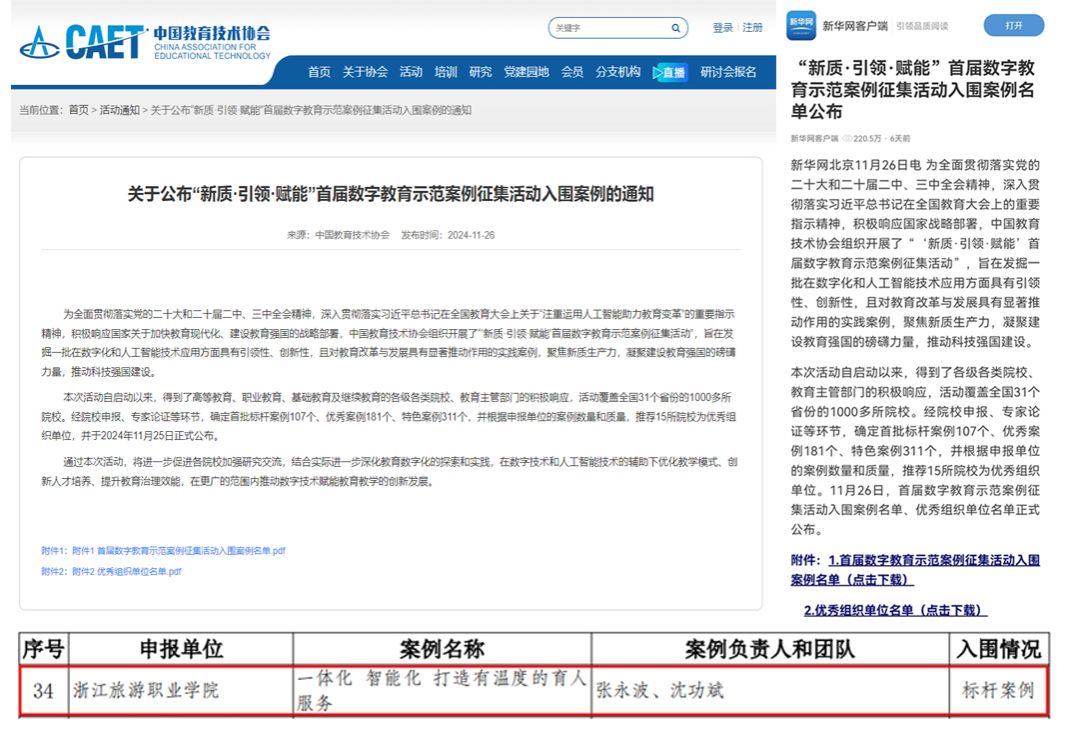Open the 培训 menu item
Screen dimensions: 1068x739
pos(445,72)
